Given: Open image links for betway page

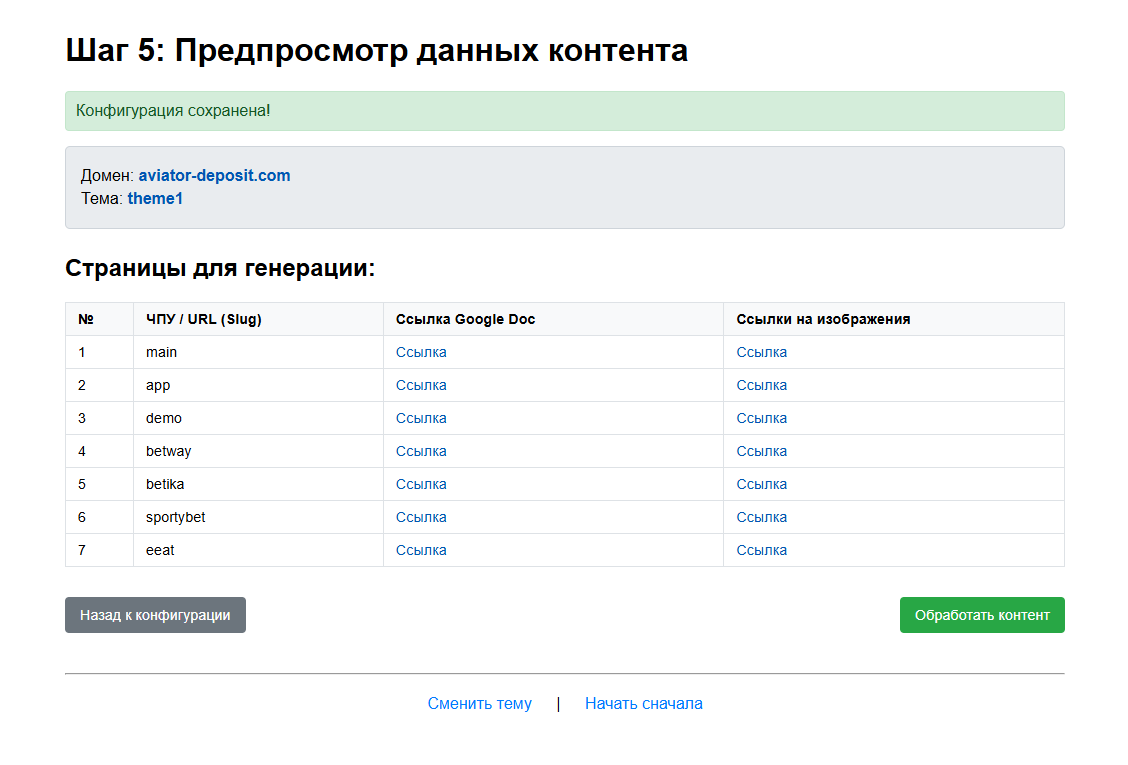Looking at the screenshot, I should tap(761, 451).
